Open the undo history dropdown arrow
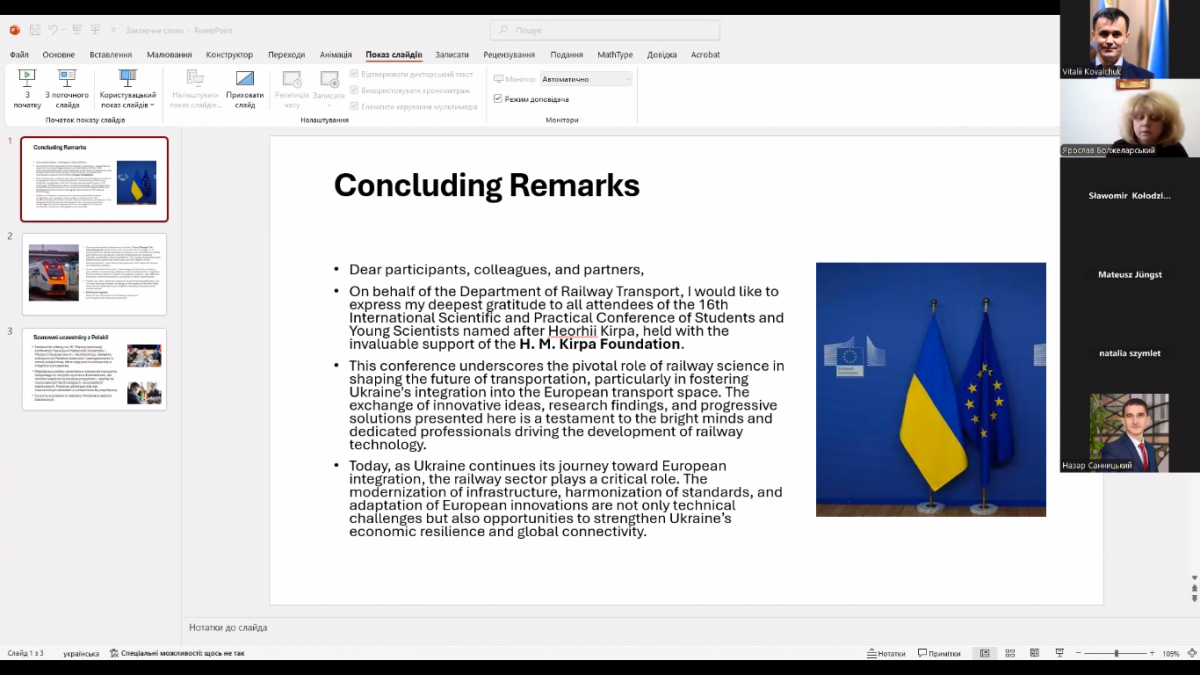Viewport: 1200px width, 675px height. pos(63,30)
